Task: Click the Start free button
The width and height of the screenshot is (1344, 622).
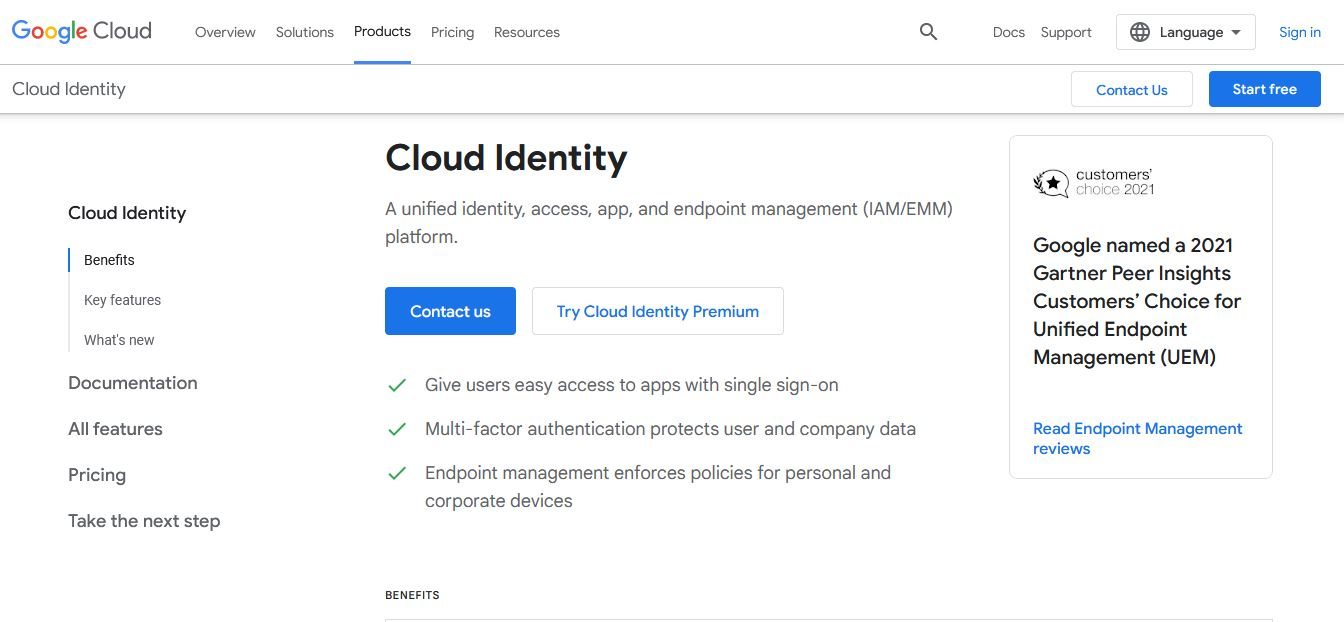Action: click(x=1265, y=89)
